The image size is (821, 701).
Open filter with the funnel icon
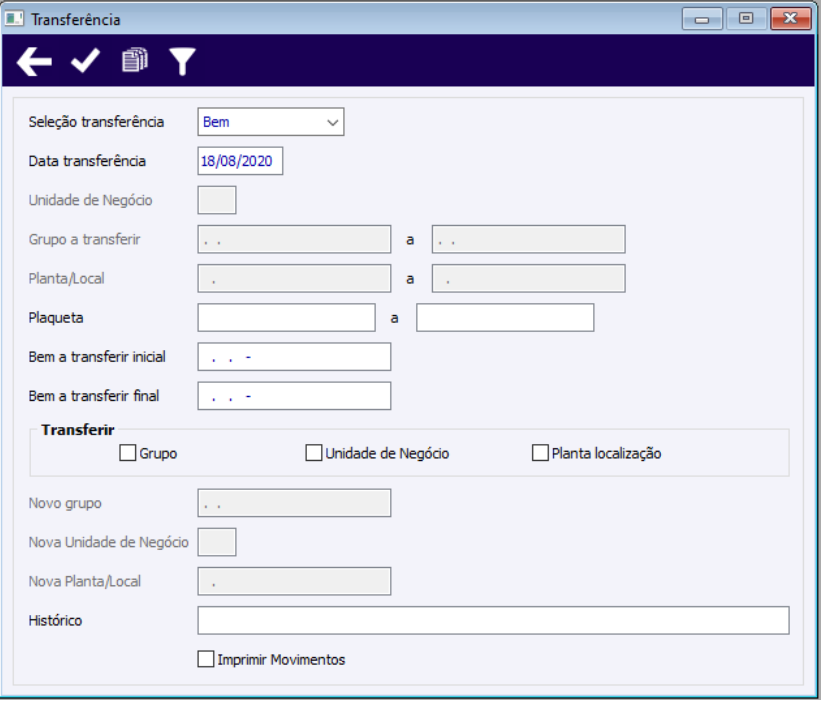(182, 61)
